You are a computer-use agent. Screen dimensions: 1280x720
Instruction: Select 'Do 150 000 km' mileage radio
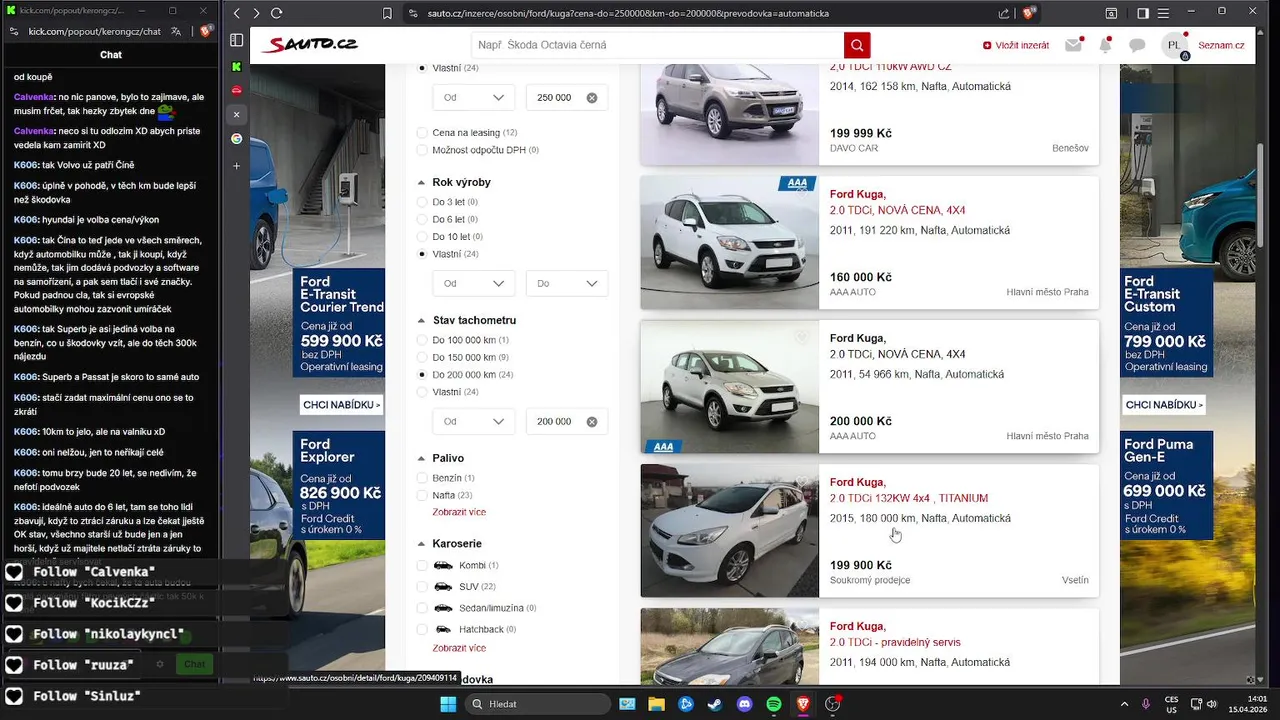[422, 357]
